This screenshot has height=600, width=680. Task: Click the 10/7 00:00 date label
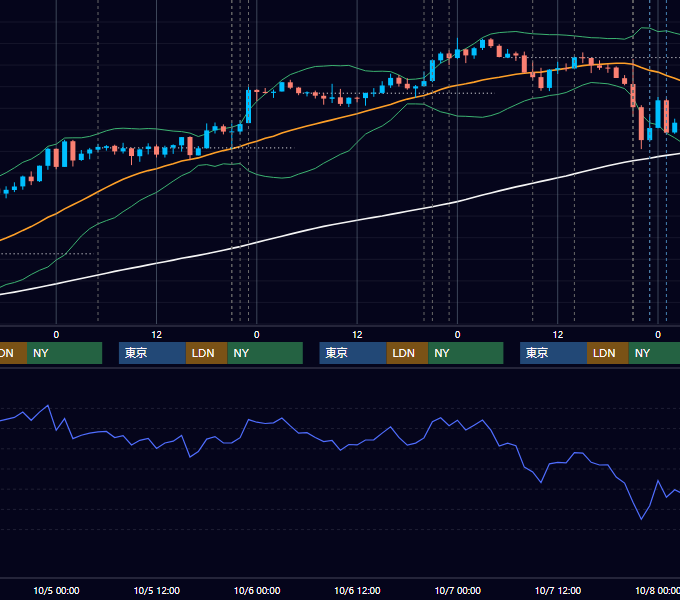(458, 590)
